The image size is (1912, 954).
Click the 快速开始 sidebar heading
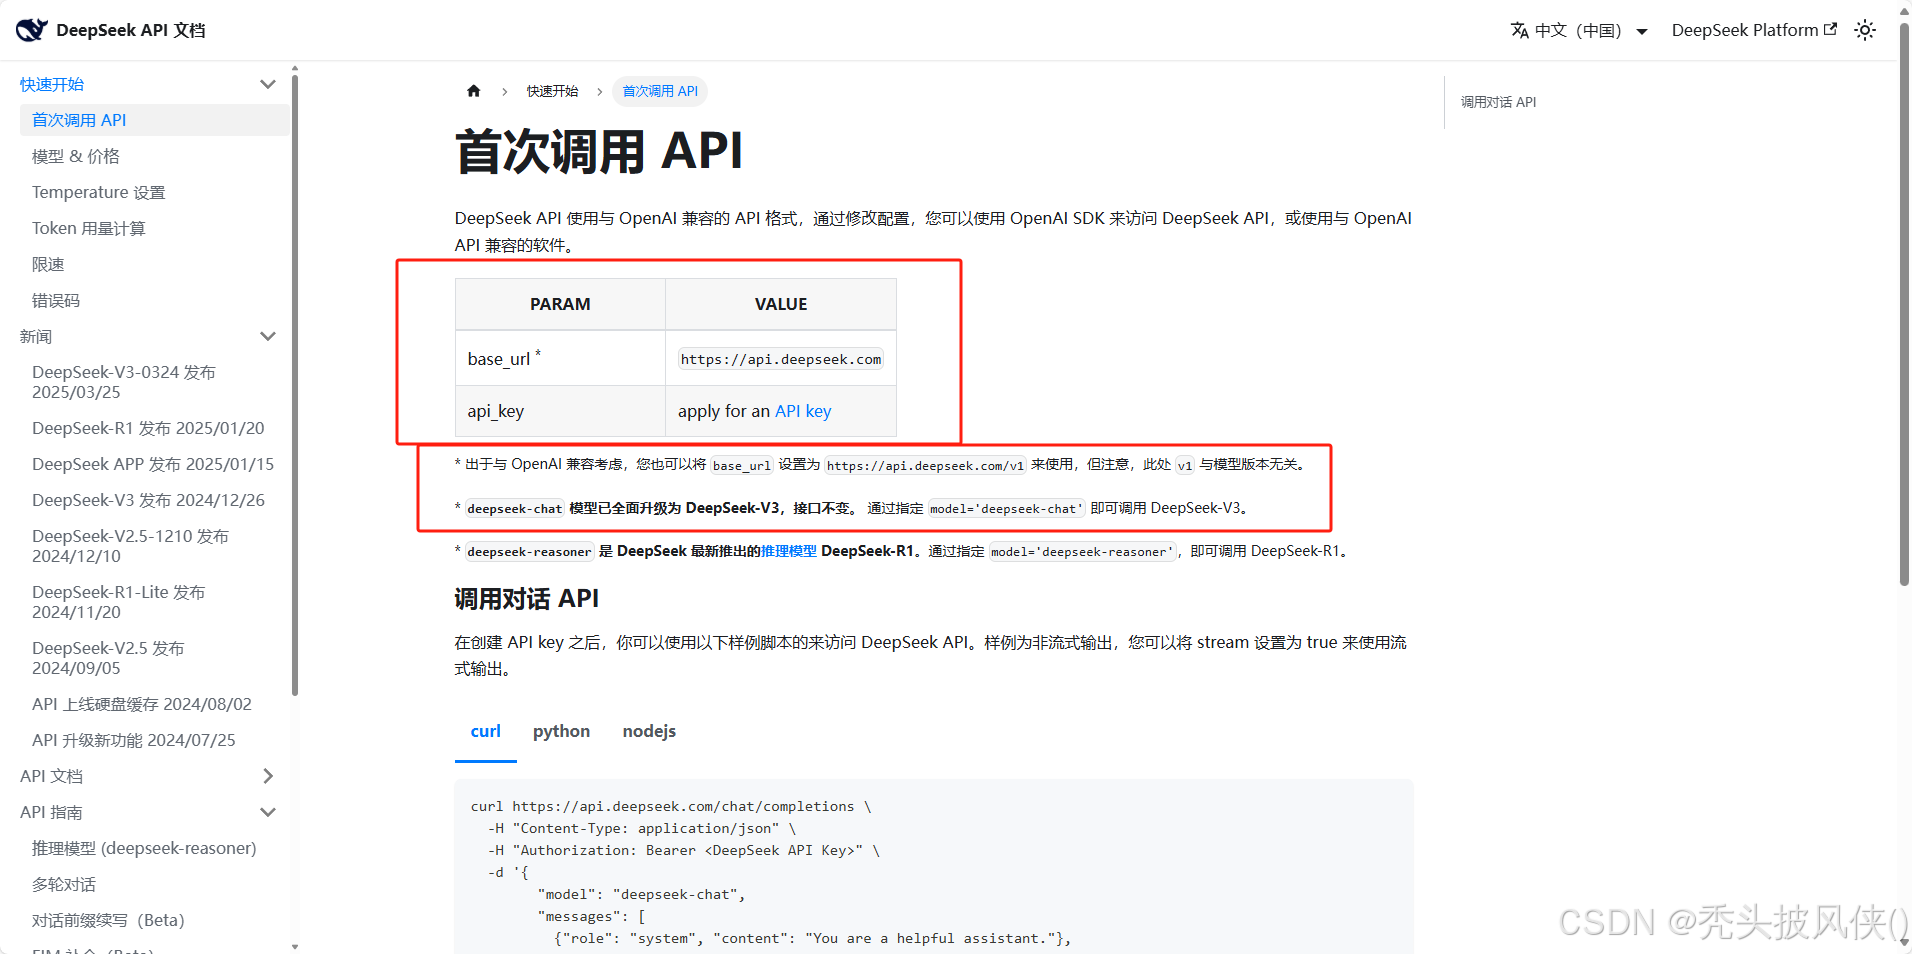(52, 84)
